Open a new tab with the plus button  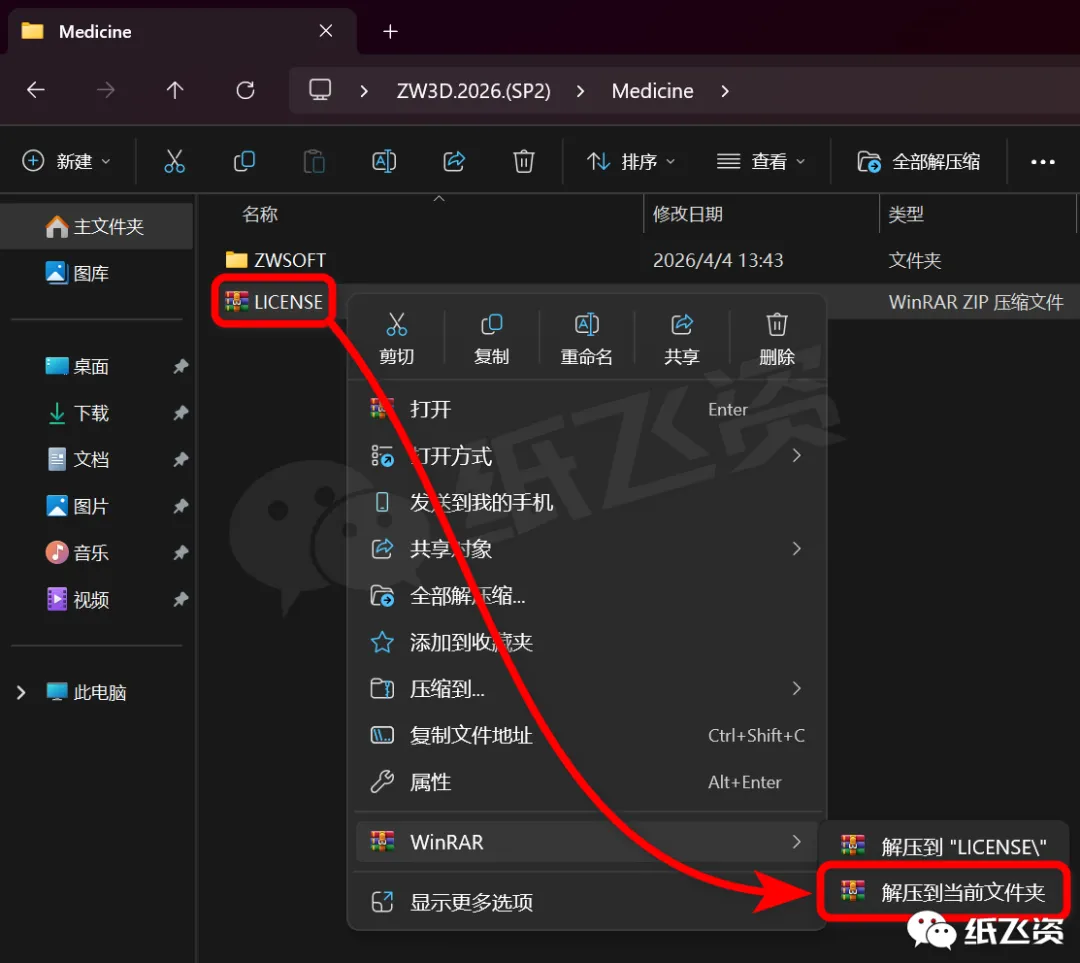tap(391, 32)
